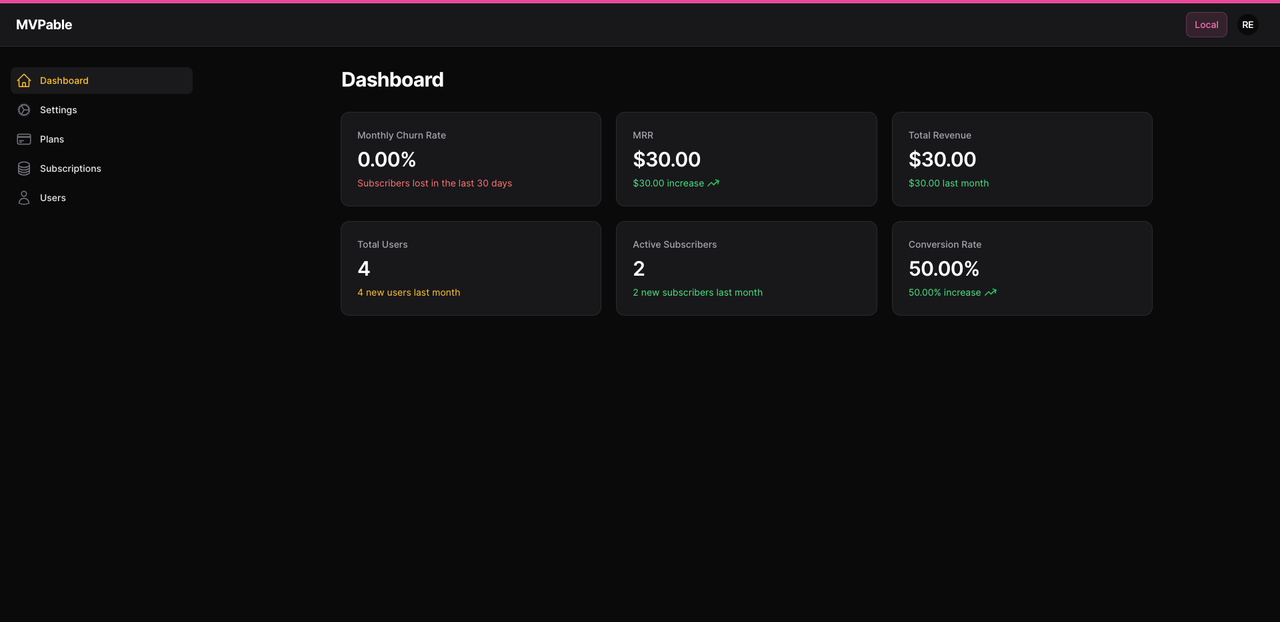Select the house icon beside Dashboard
The image size is (1280, 622).
point(23,80)
